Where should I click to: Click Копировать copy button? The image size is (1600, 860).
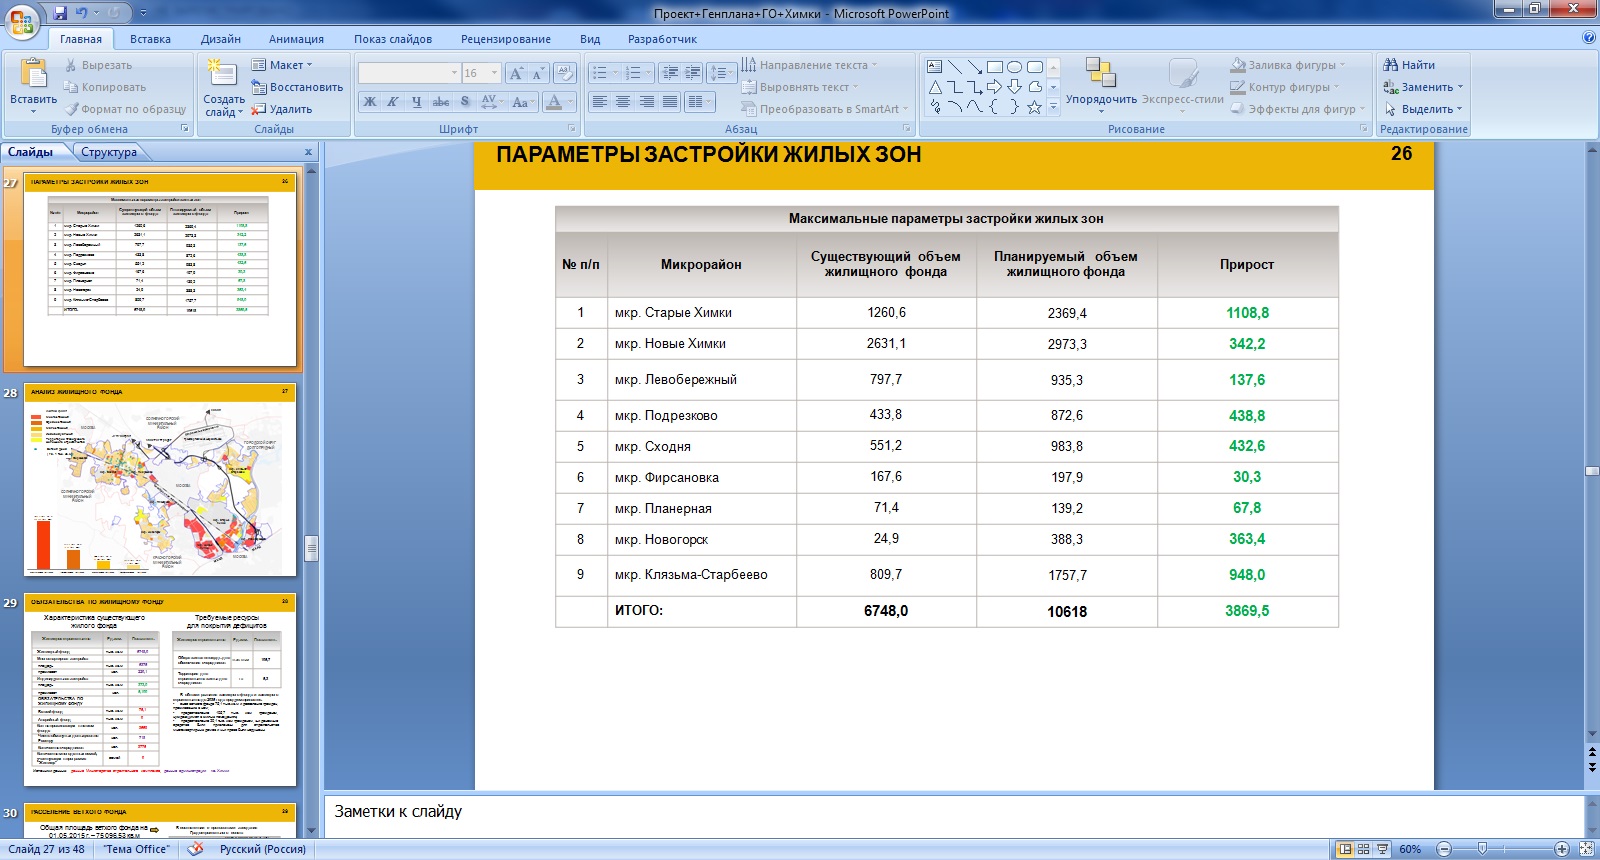tap(105, 87)
